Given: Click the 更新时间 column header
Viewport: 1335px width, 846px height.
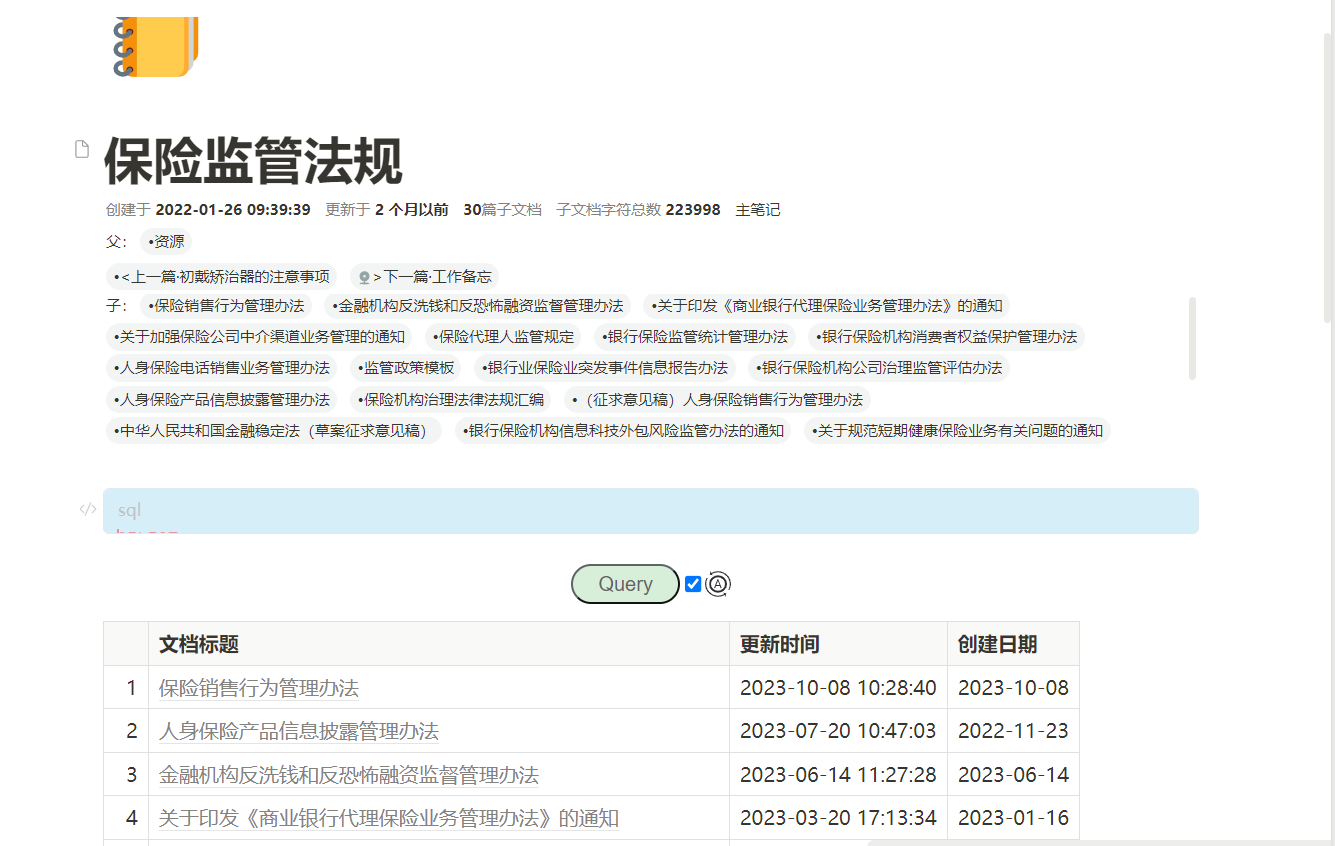Looking at the screenshot, I should [780, 644].
